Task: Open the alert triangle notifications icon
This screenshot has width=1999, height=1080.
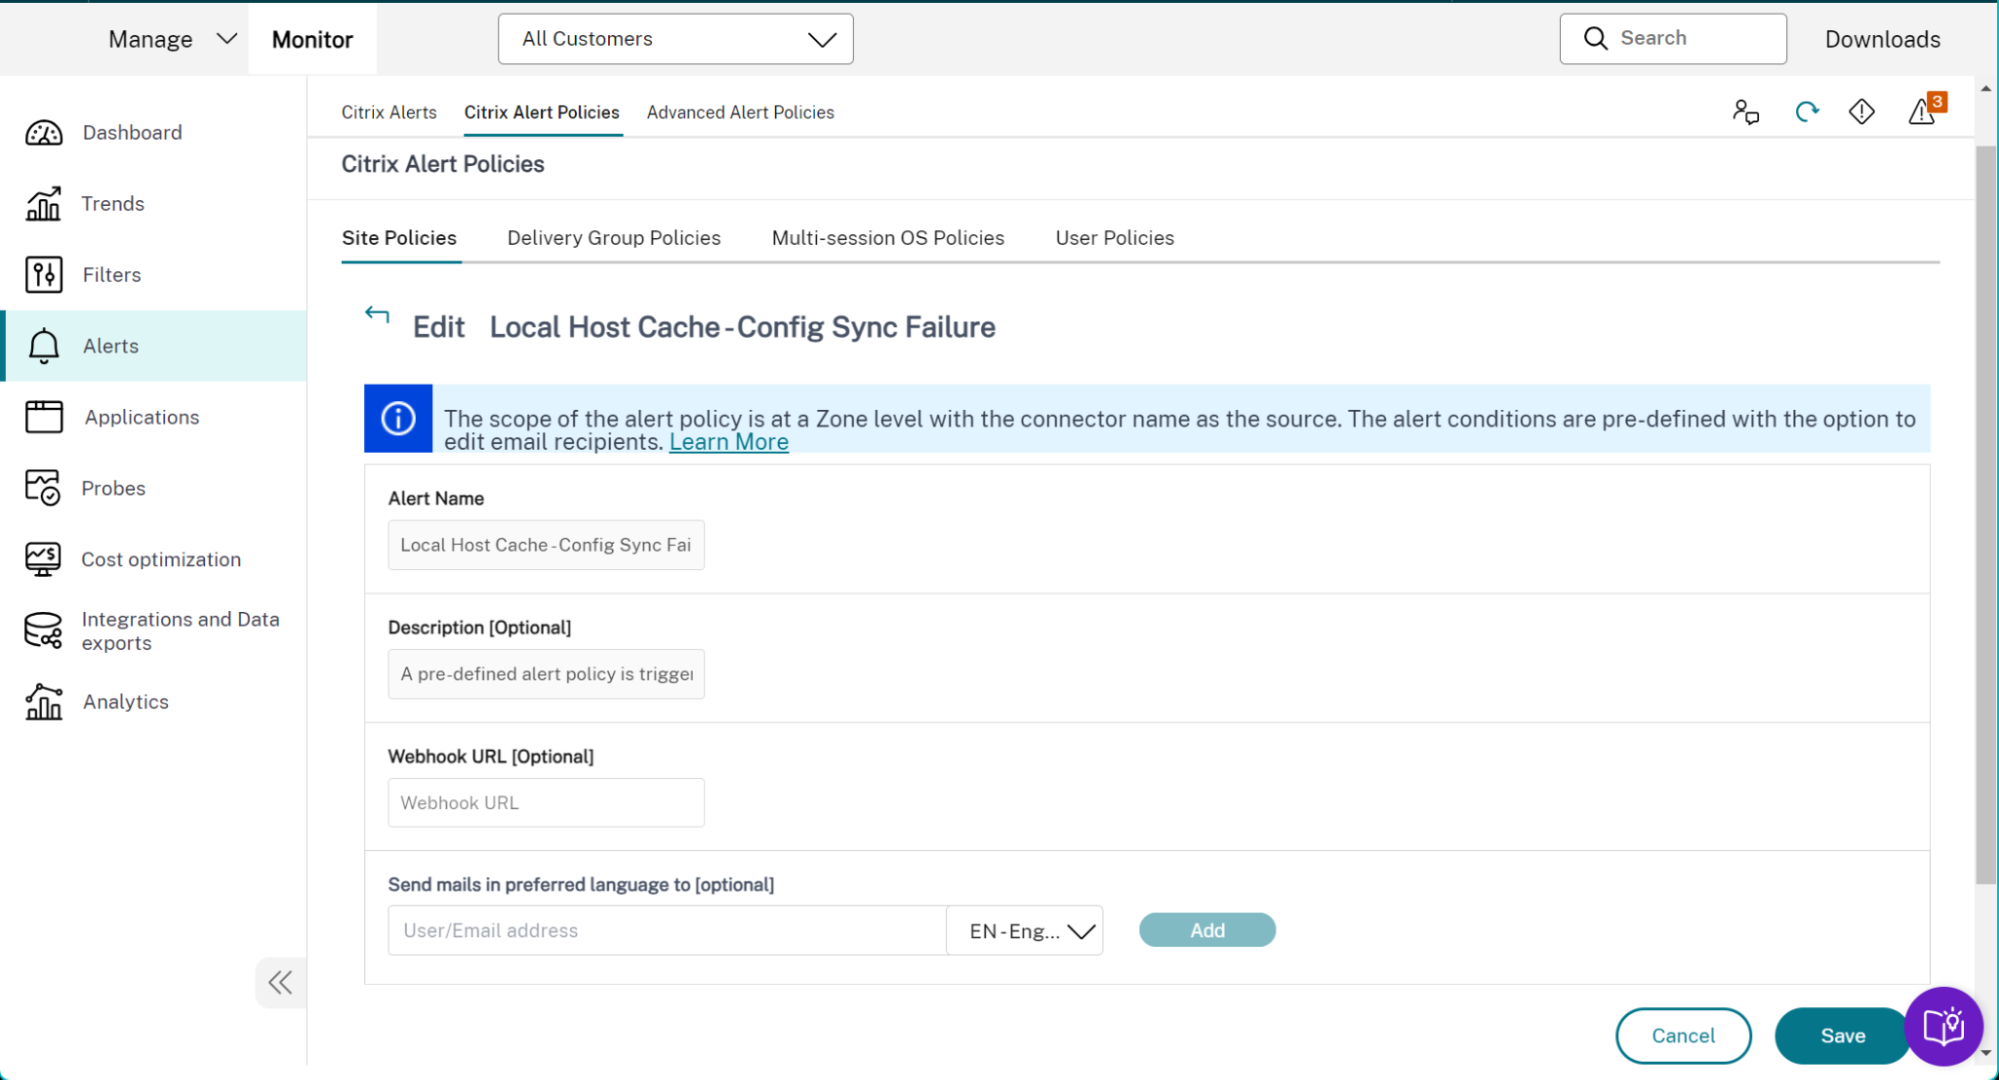Action: [x=1922, y=111]
